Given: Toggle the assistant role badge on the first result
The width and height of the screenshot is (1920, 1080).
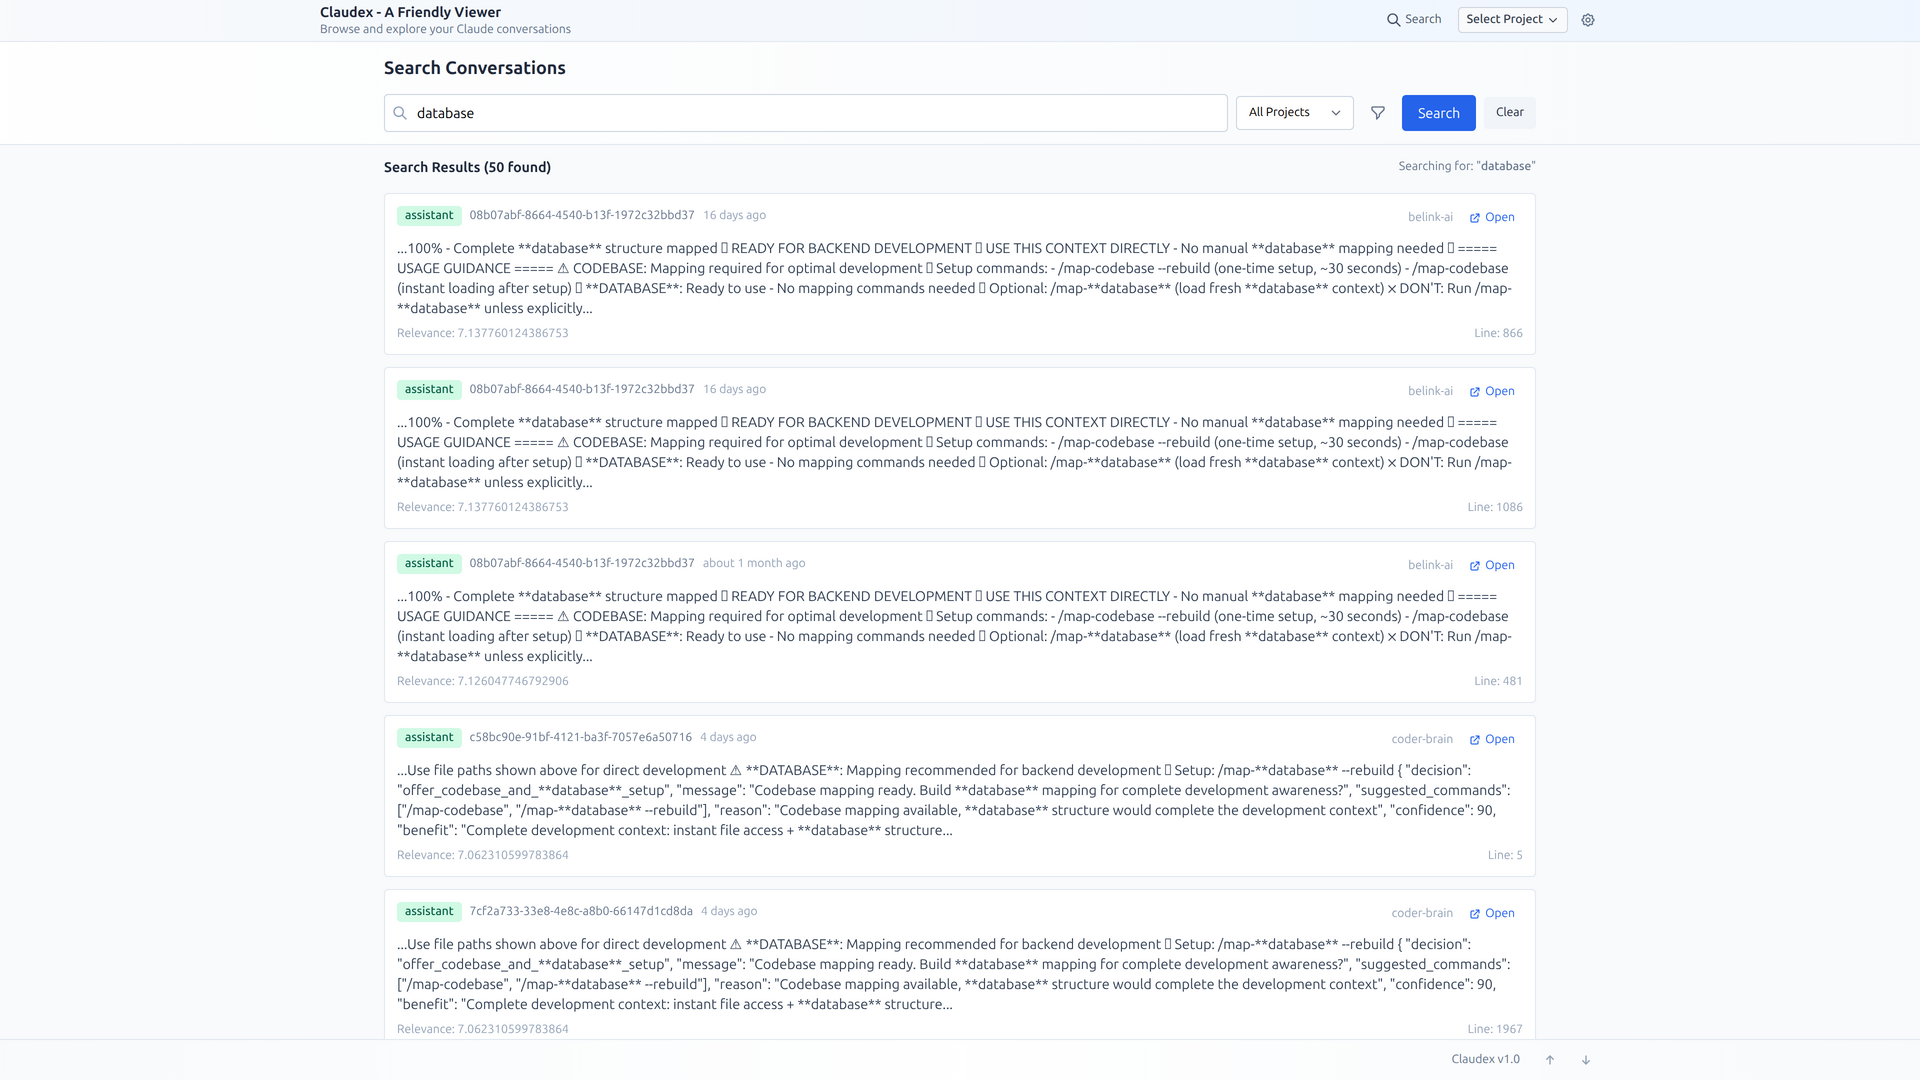Looking at the screenshot, I should coord(428,215).
